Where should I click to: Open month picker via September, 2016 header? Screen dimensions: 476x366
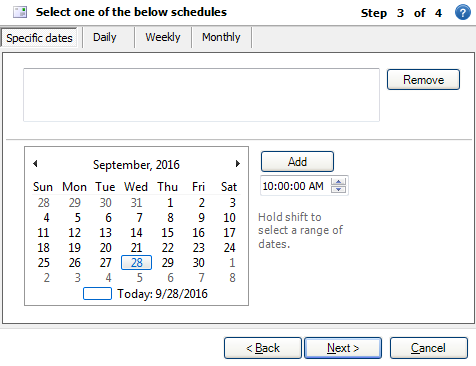click(x=136, y=165)
